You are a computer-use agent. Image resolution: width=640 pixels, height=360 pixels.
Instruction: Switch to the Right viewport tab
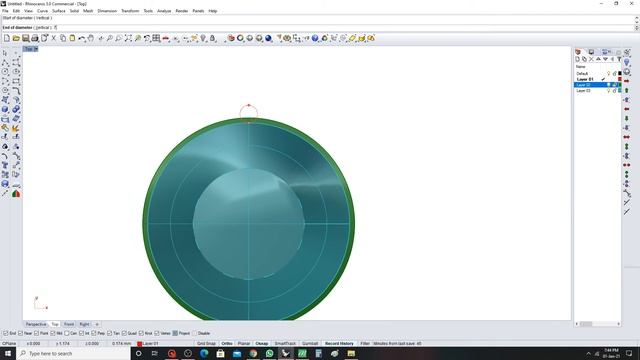coord(84,324)
